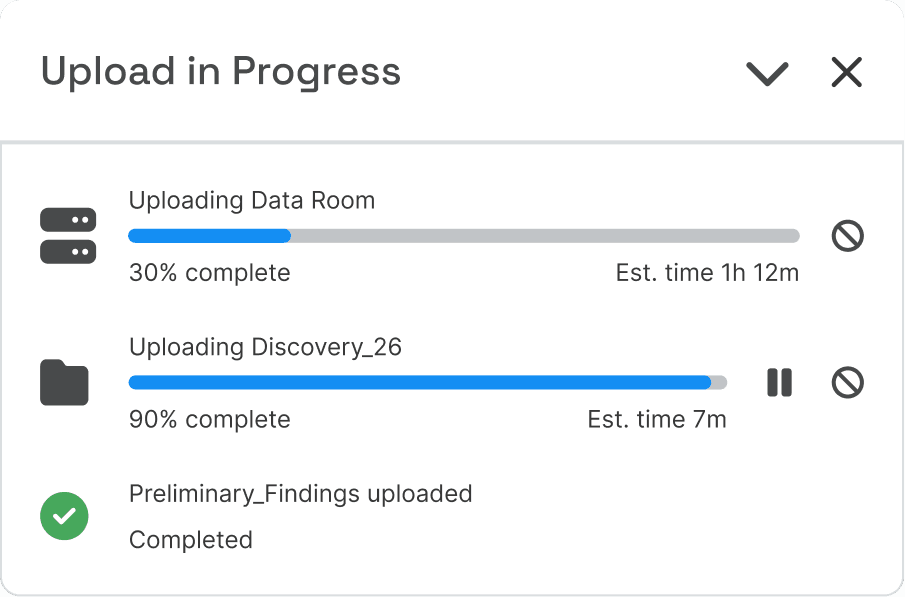Click the Data Room progress bar
The image size is (905, 597).
point(463,236)
